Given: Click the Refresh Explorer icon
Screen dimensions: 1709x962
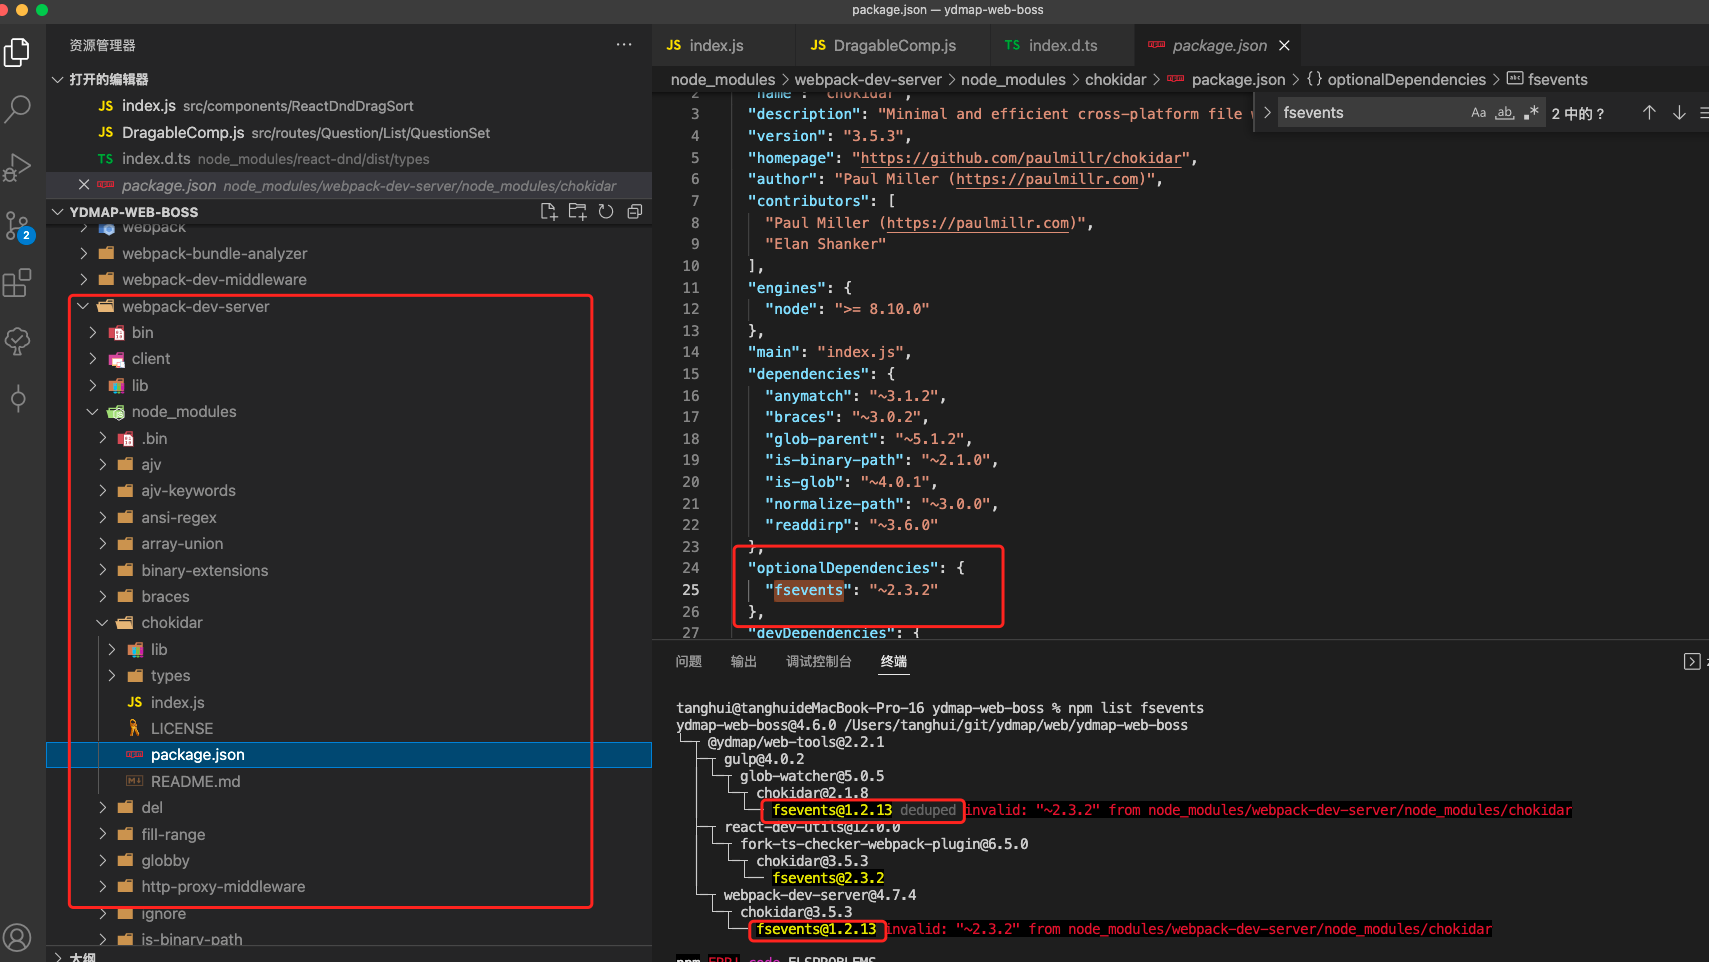Looking at the screenshot, I should point(606,211).
